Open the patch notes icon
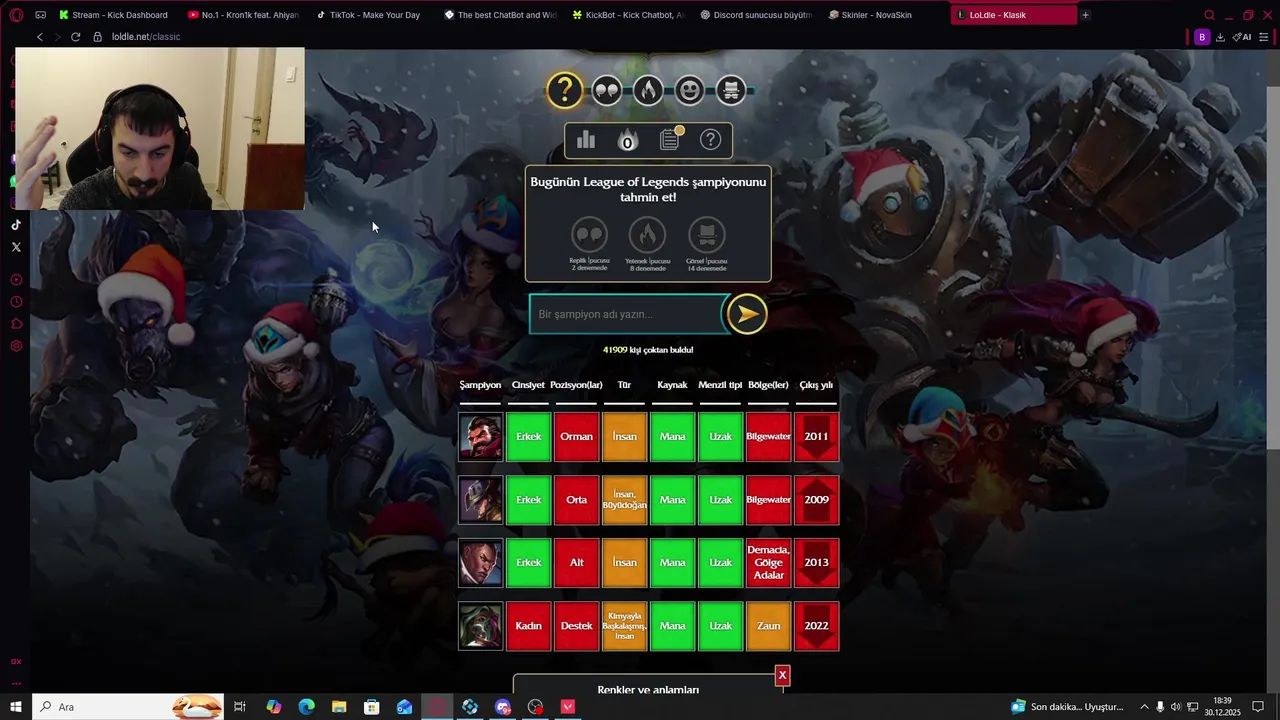The height and width of the screenshot is (720, 1280). click(670, 139)
